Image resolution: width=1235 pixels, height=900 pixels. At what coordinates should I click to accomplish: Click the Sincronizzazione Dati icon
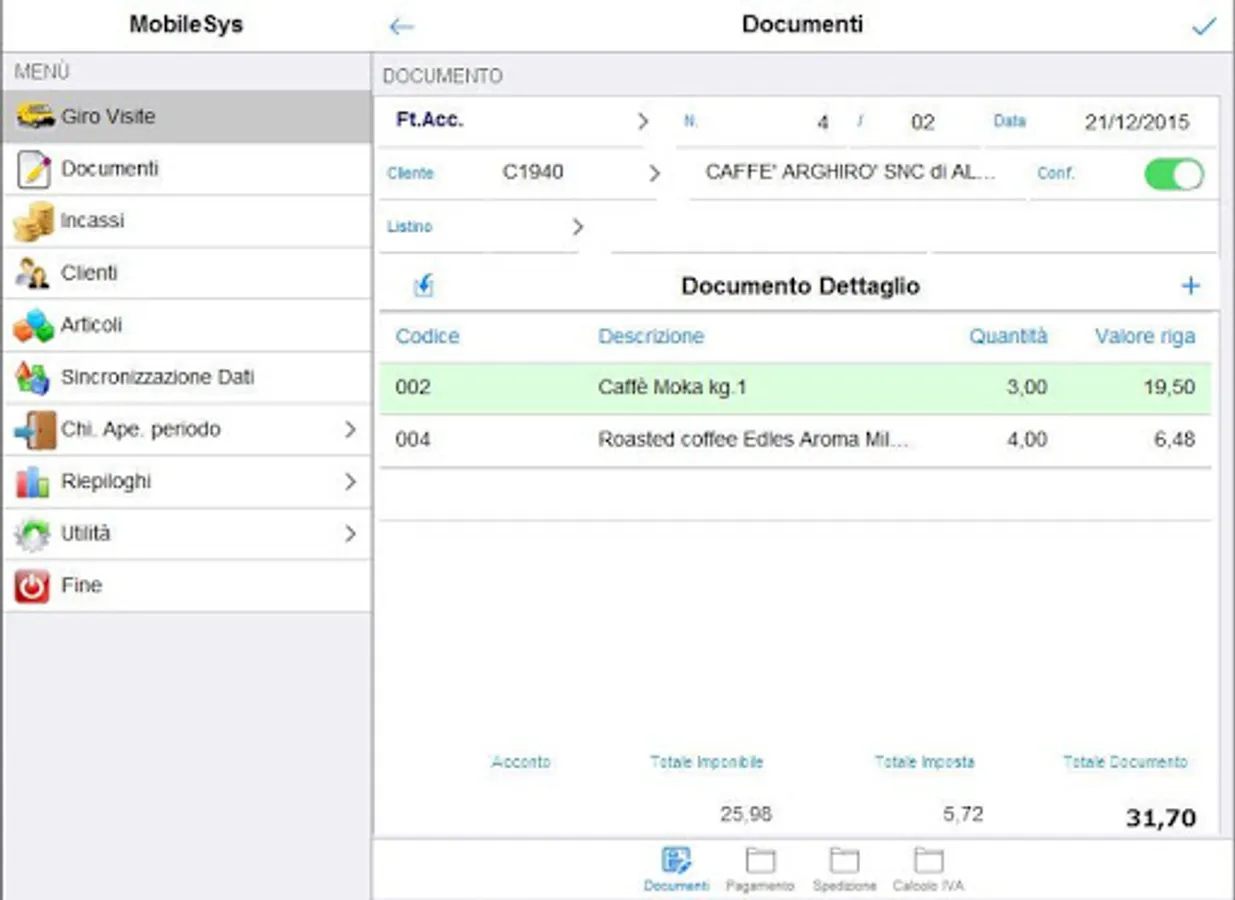34,377
